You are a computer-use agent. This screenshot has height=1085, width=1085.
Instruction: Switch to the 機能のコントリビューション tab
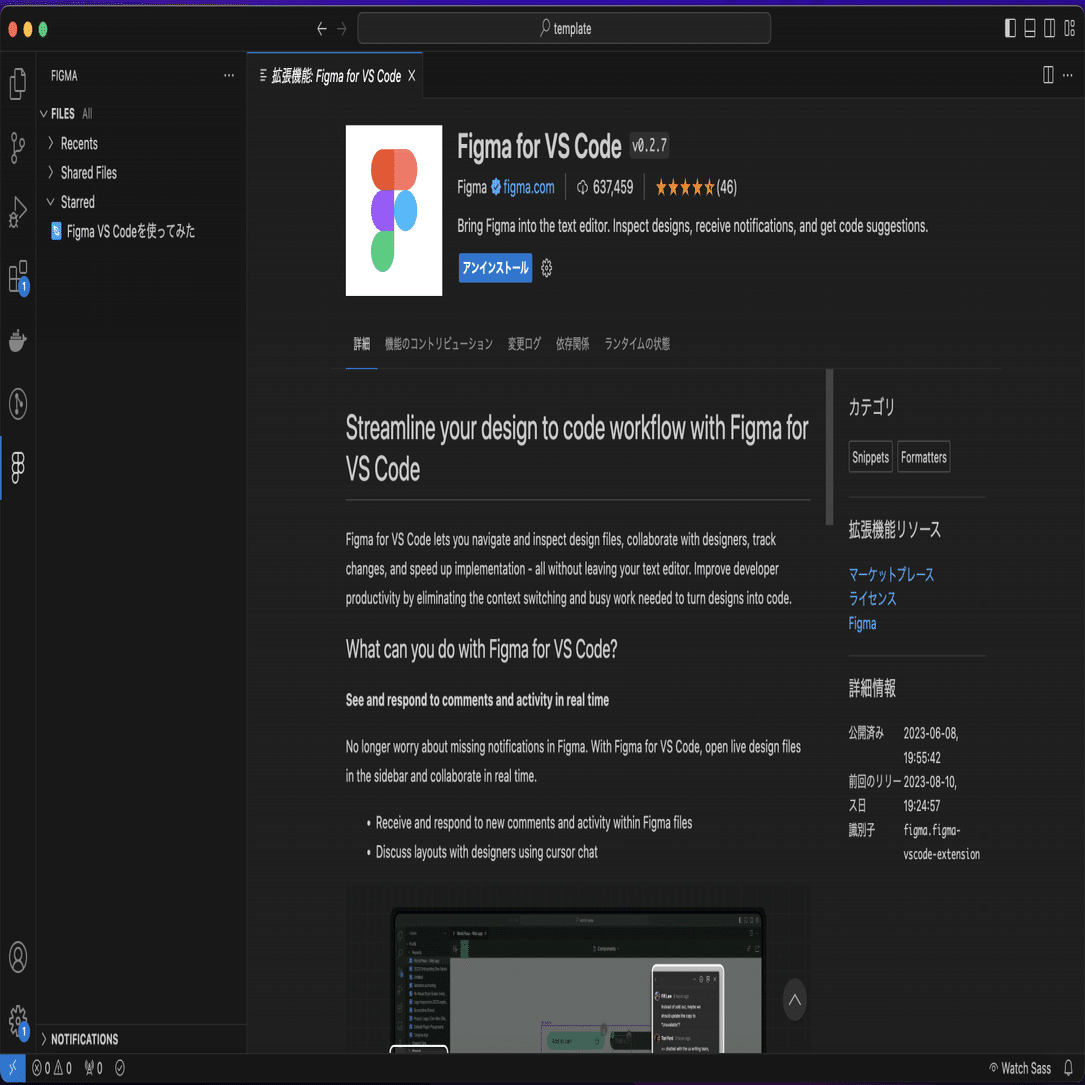point(439,344)
